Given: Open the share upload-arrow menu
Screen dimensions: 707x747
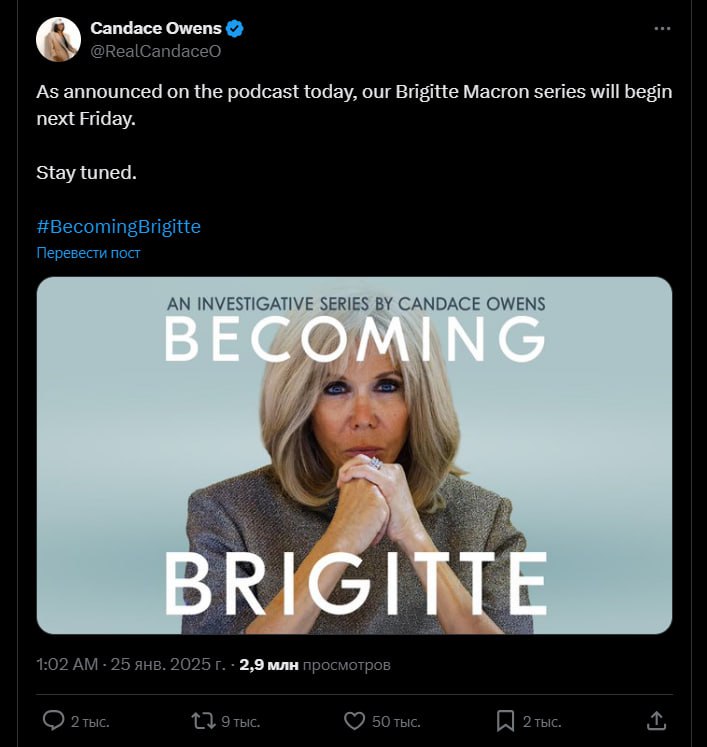Looking at the screenshot, I should (657, 720).
